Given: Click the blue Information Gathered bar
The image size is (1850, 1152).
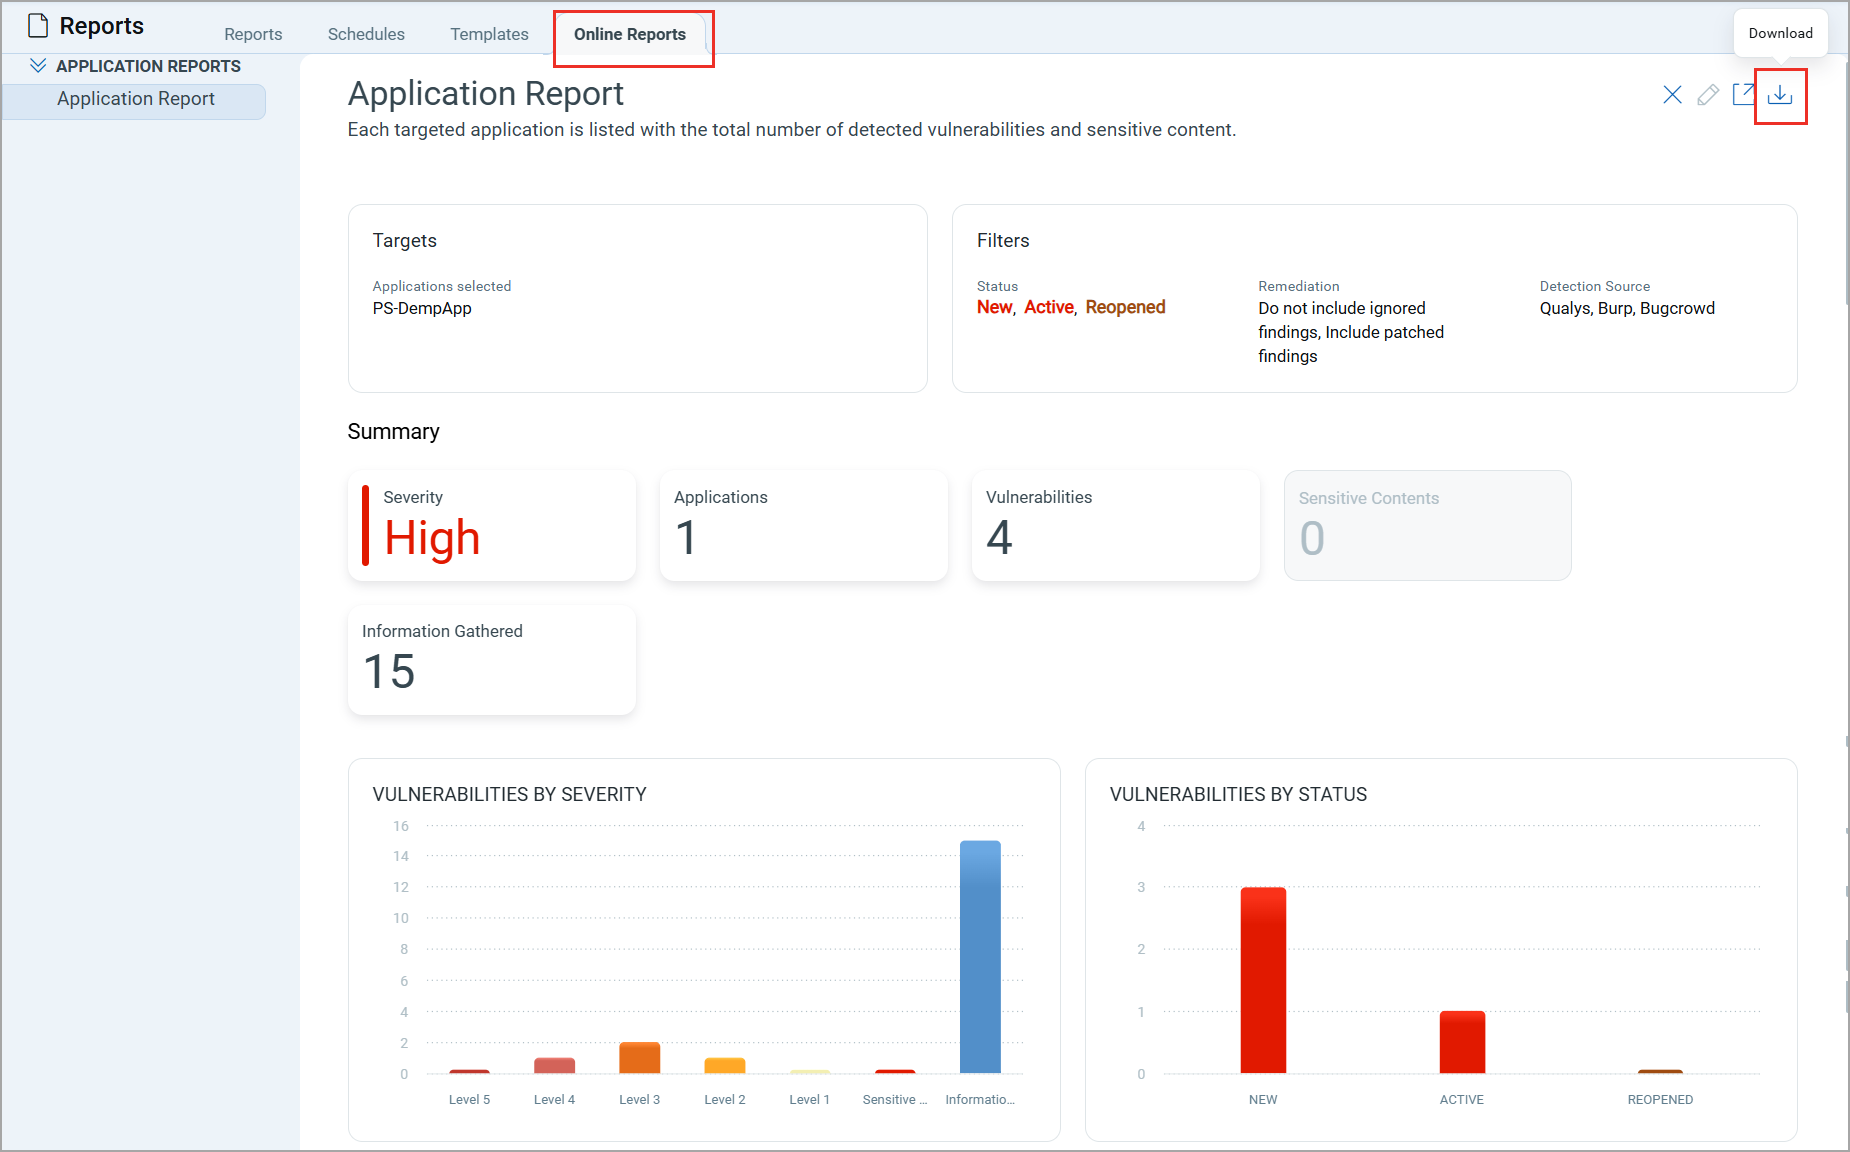Looking at the screenshot, I should [x=980, y=957].
